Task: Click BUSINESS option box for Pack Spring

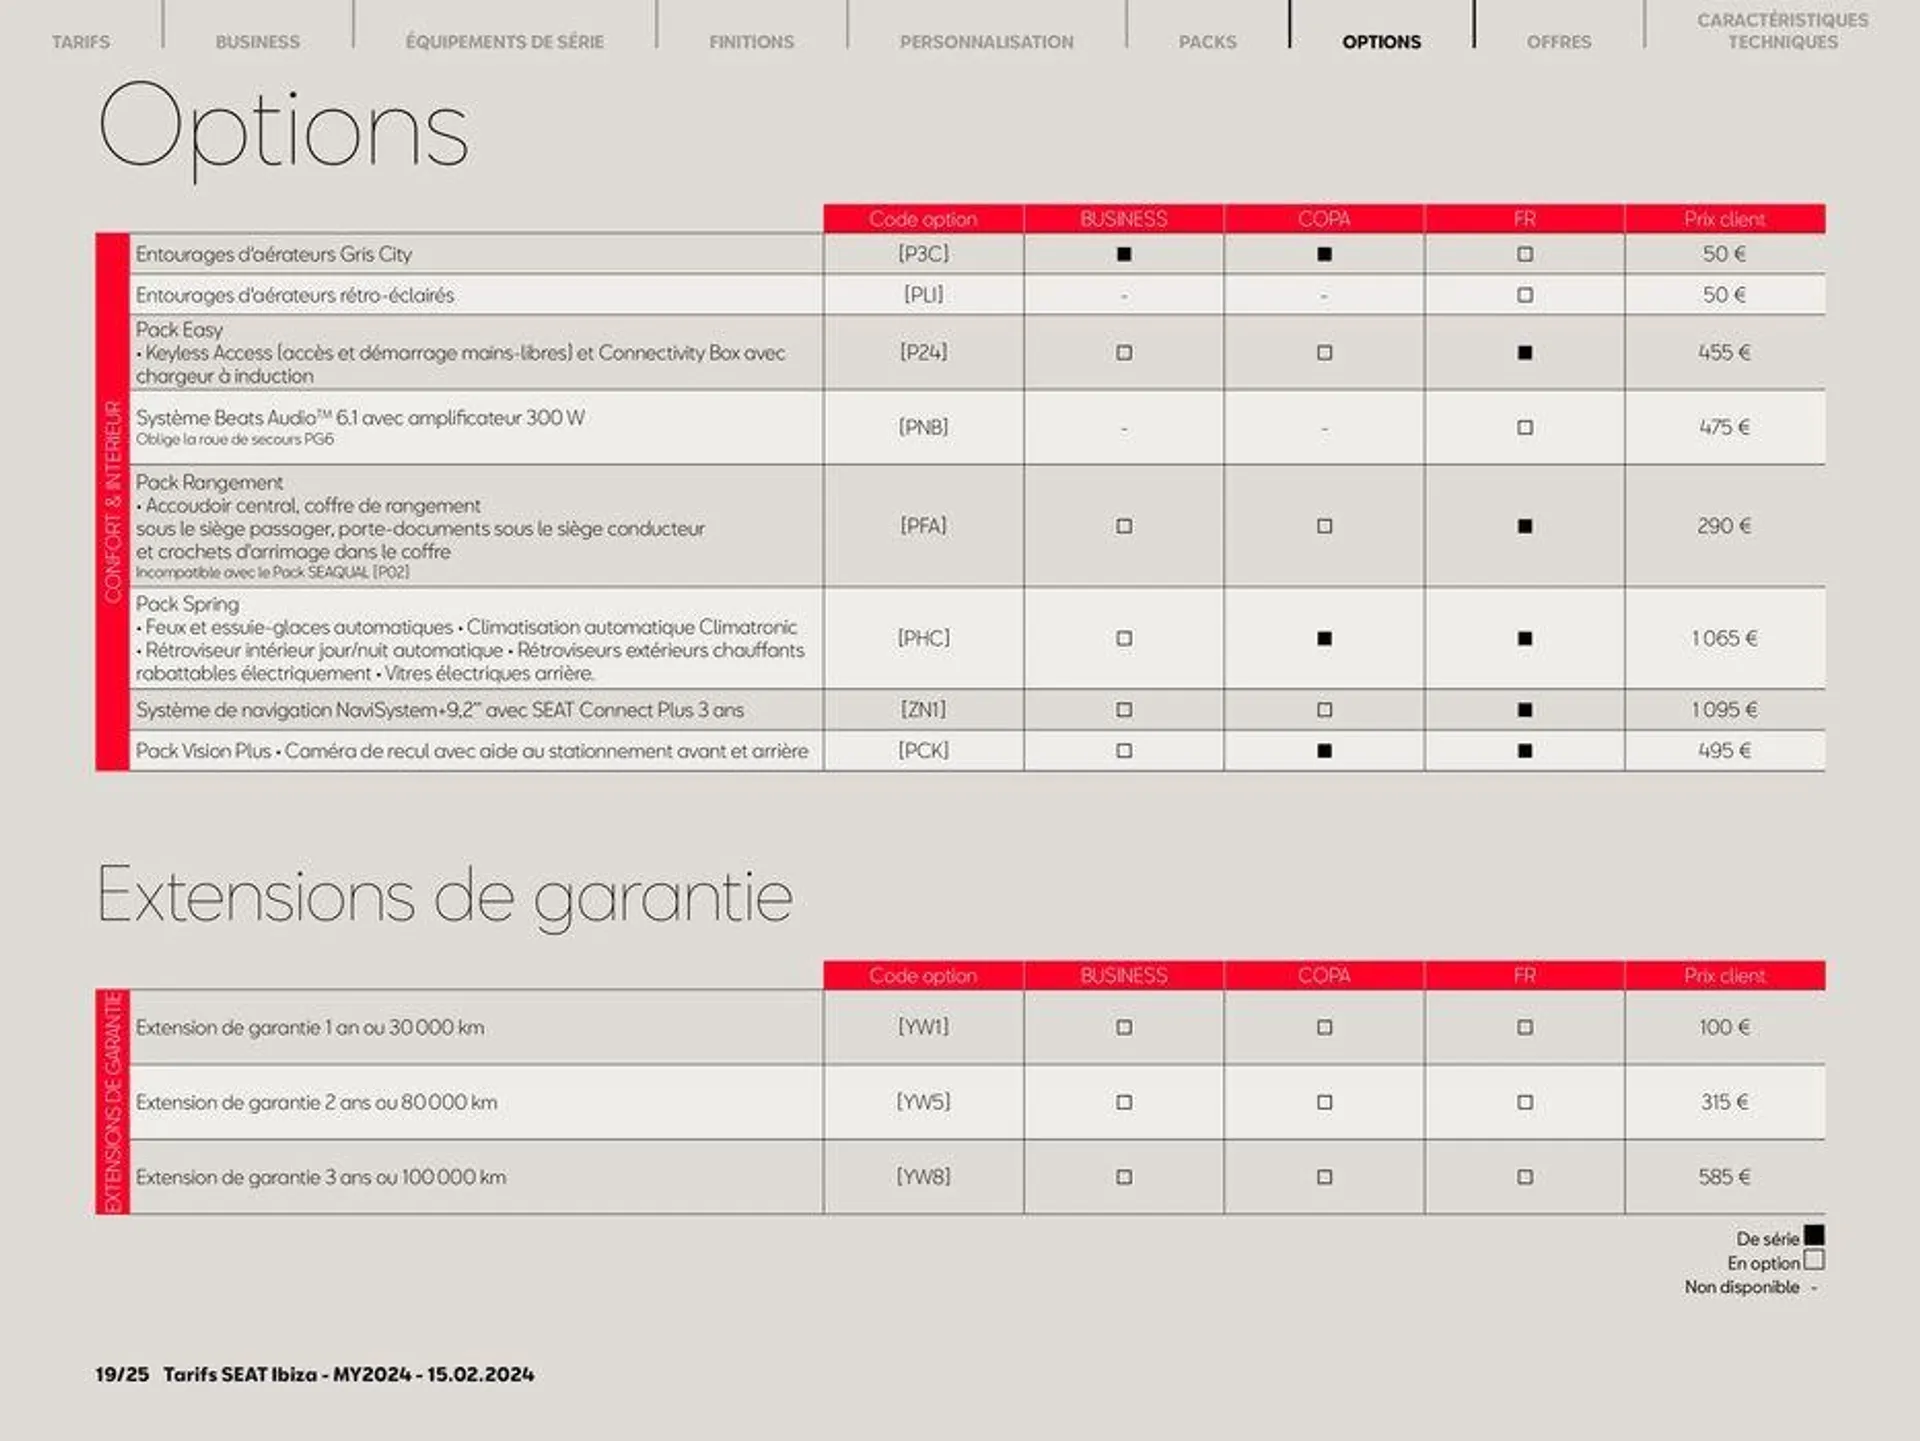Action: (1124, 638)
